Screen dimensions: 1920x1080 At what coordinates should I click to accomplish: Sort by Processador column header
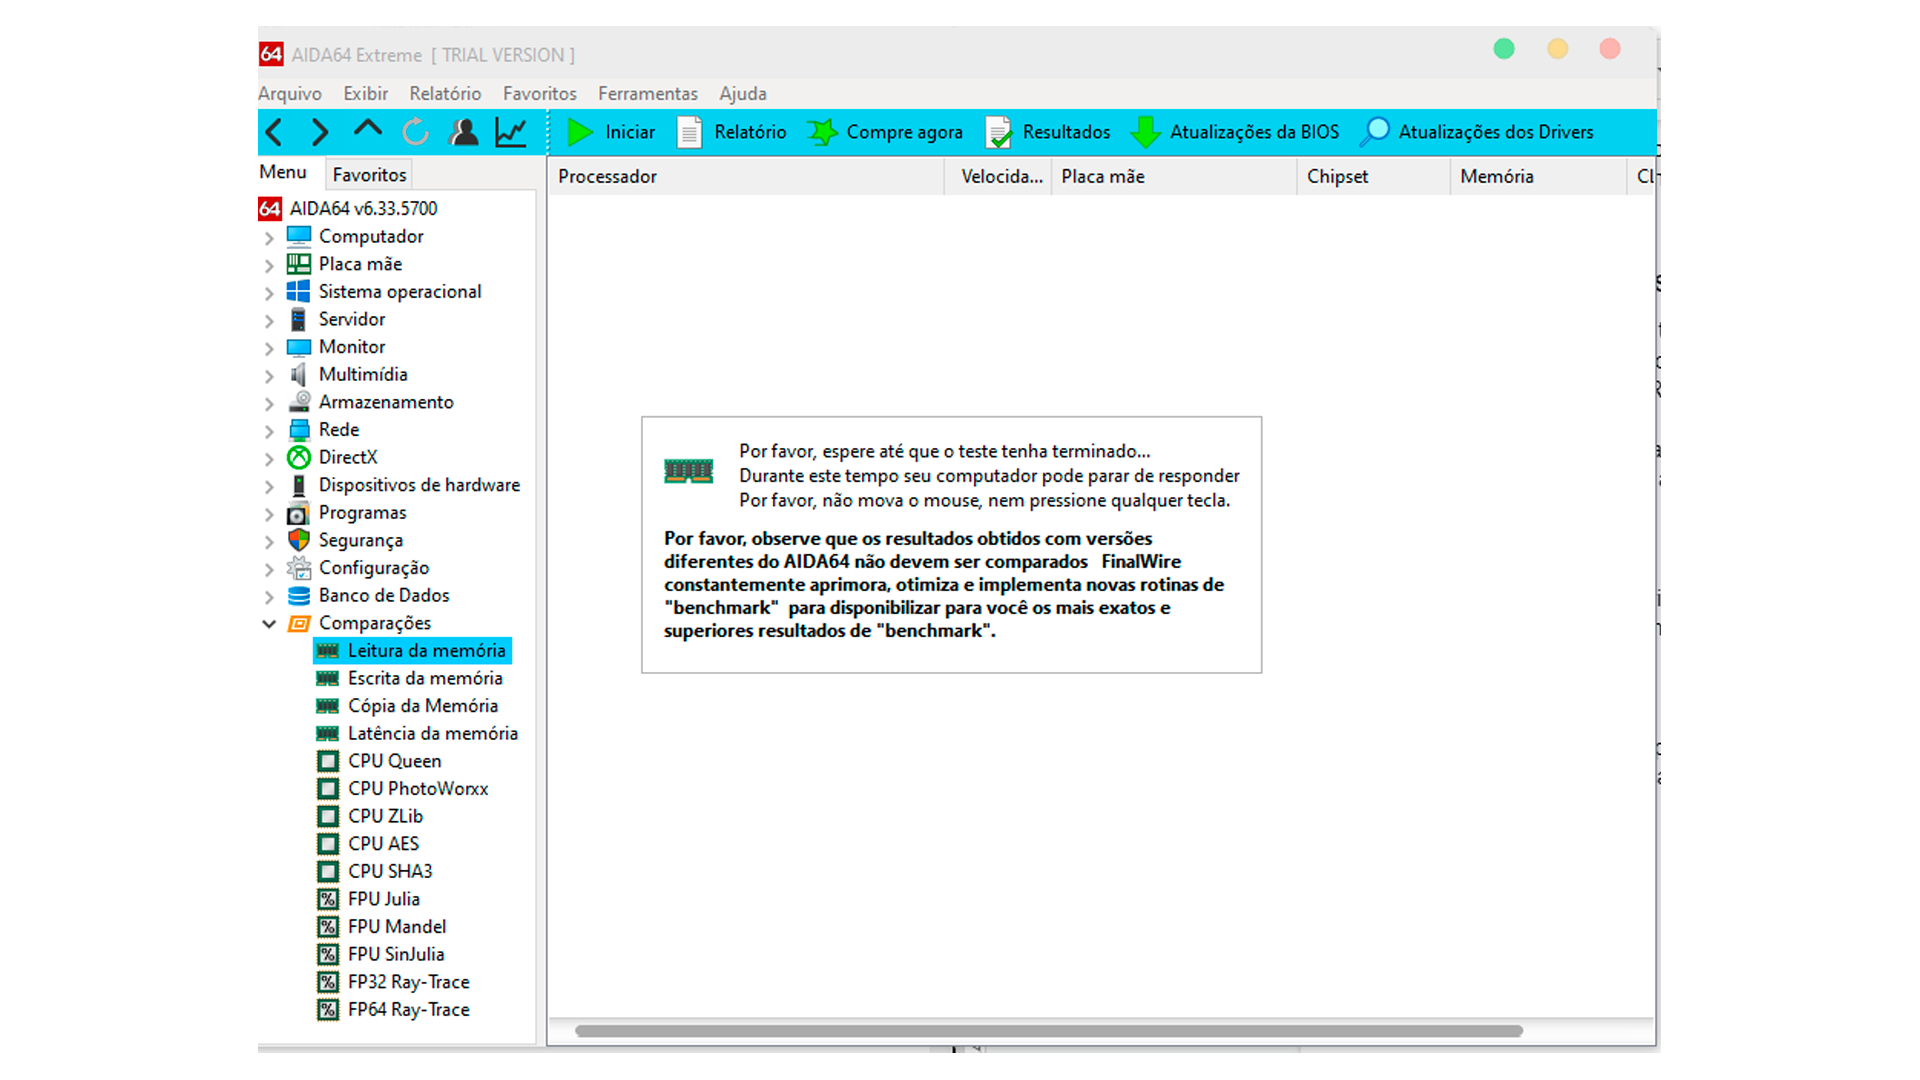[x=746, y=176]
